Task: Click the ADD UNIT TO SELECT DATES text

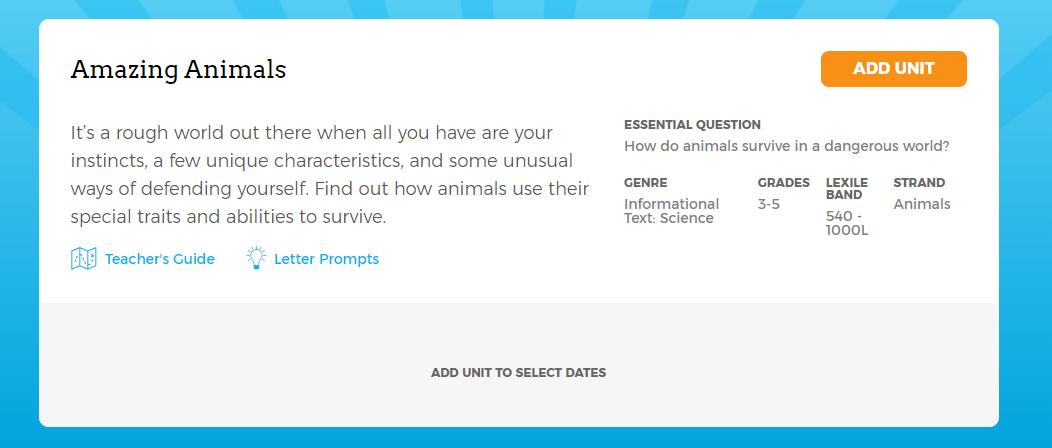Action: [519, 373]
